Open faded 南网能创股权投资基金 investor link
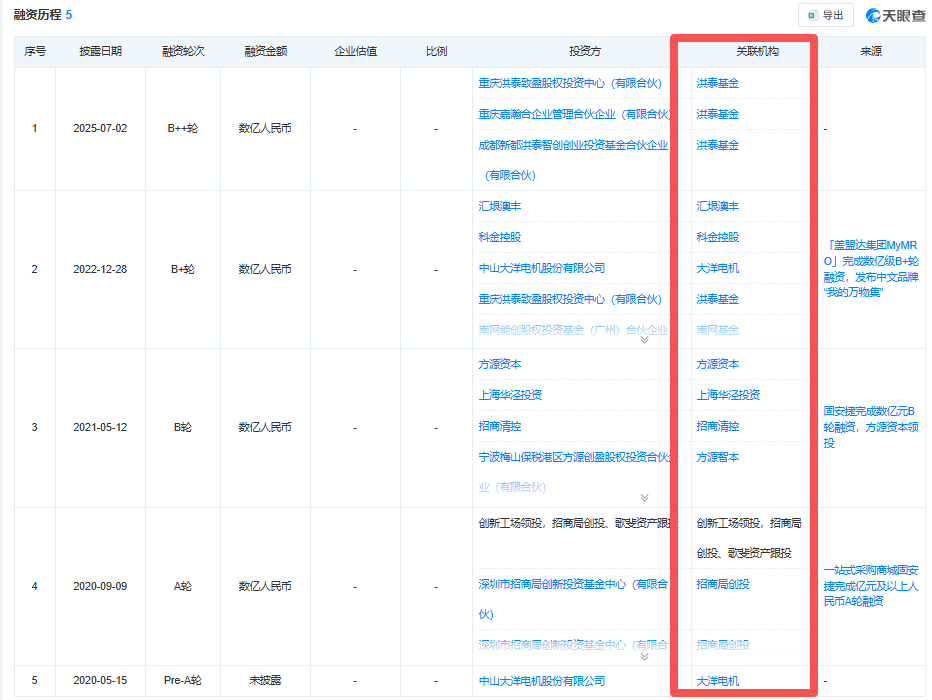This screenshot has height=700, width=932. click(x=574, y=330)
